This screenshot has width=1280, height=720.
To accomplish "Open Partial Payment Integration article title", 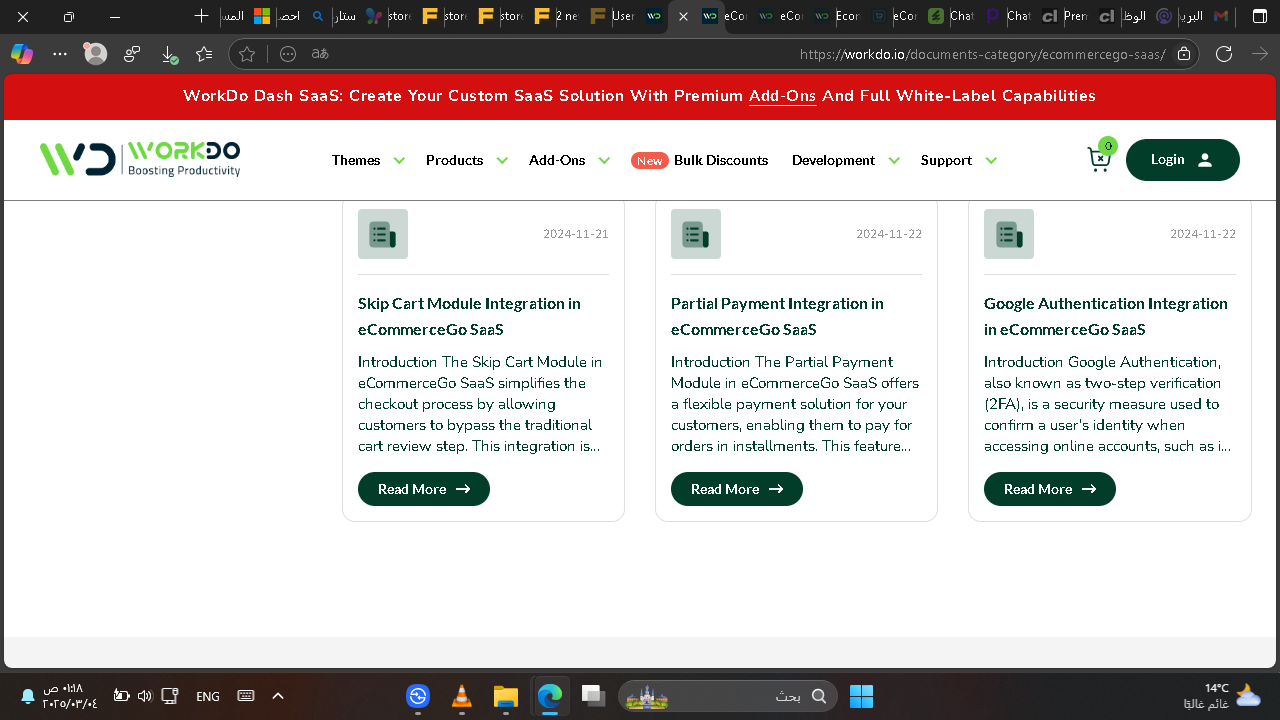I will (777, 316).
